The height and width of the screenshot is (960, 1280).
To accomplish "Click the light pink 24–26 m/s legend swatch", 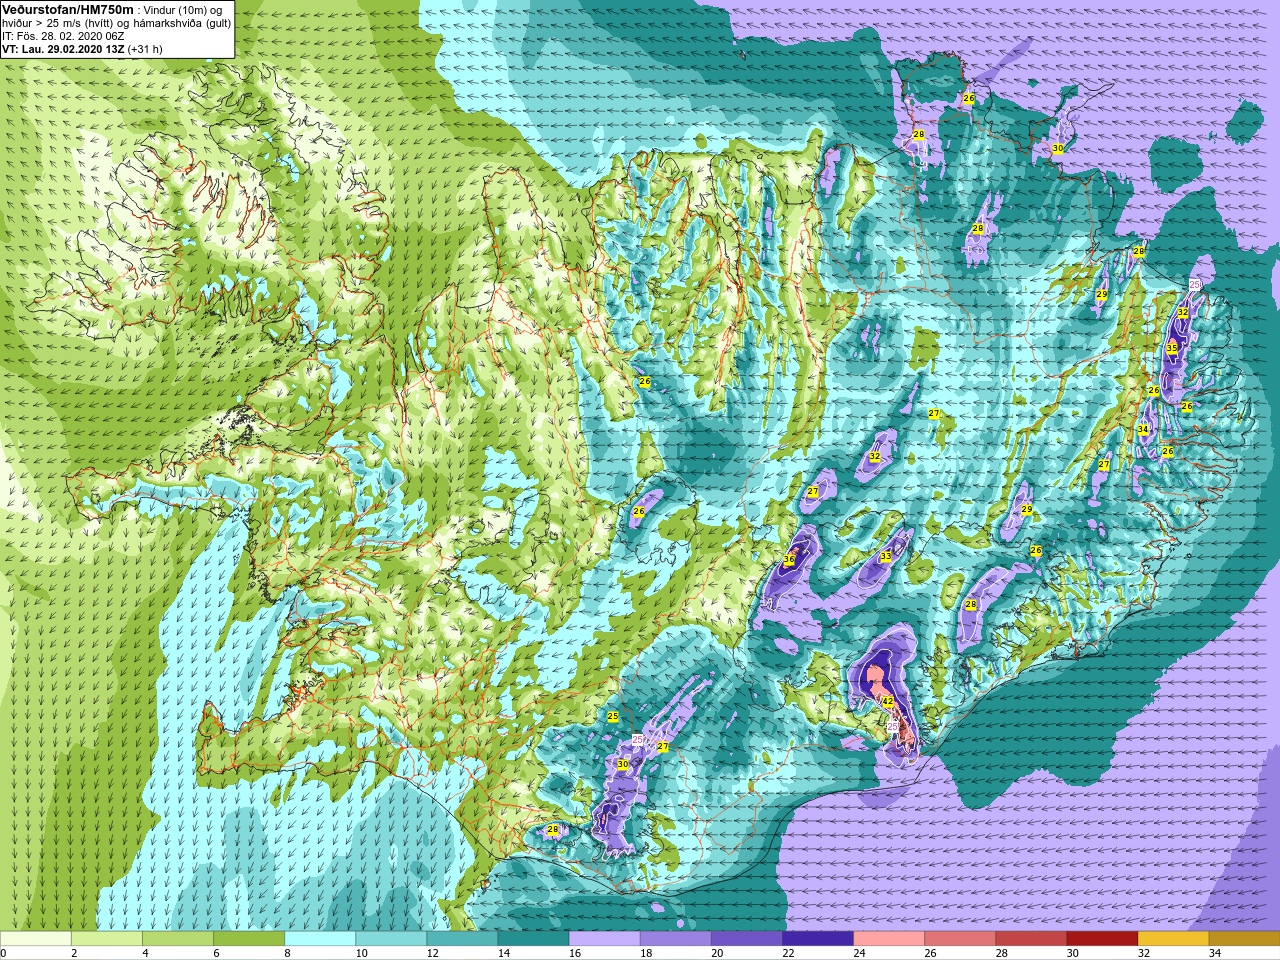I will (888, 939).
